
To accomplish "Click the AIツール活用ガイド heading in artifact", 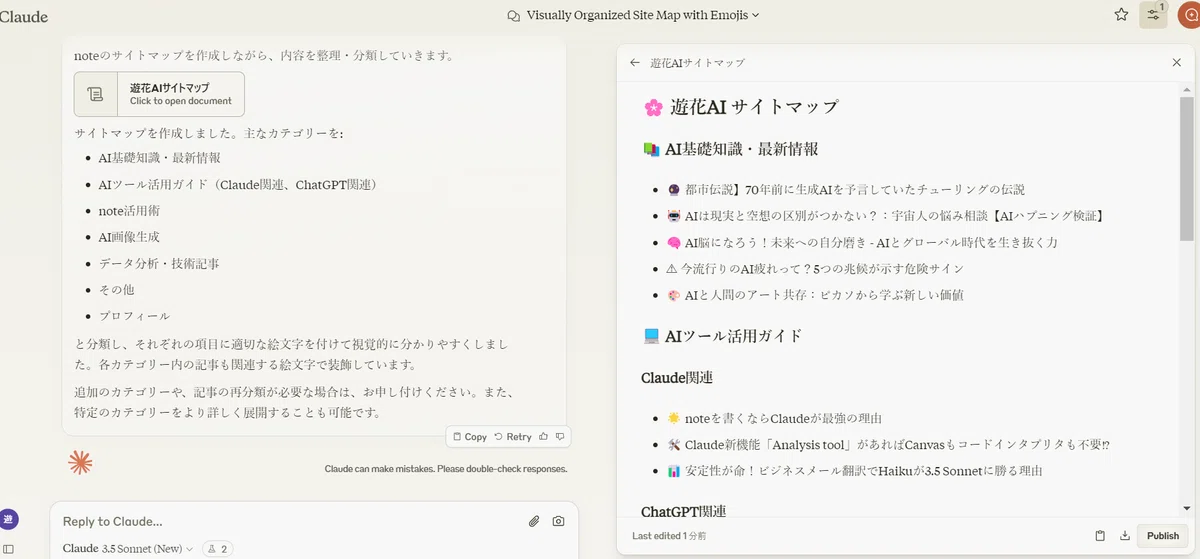I will [734, 335].
